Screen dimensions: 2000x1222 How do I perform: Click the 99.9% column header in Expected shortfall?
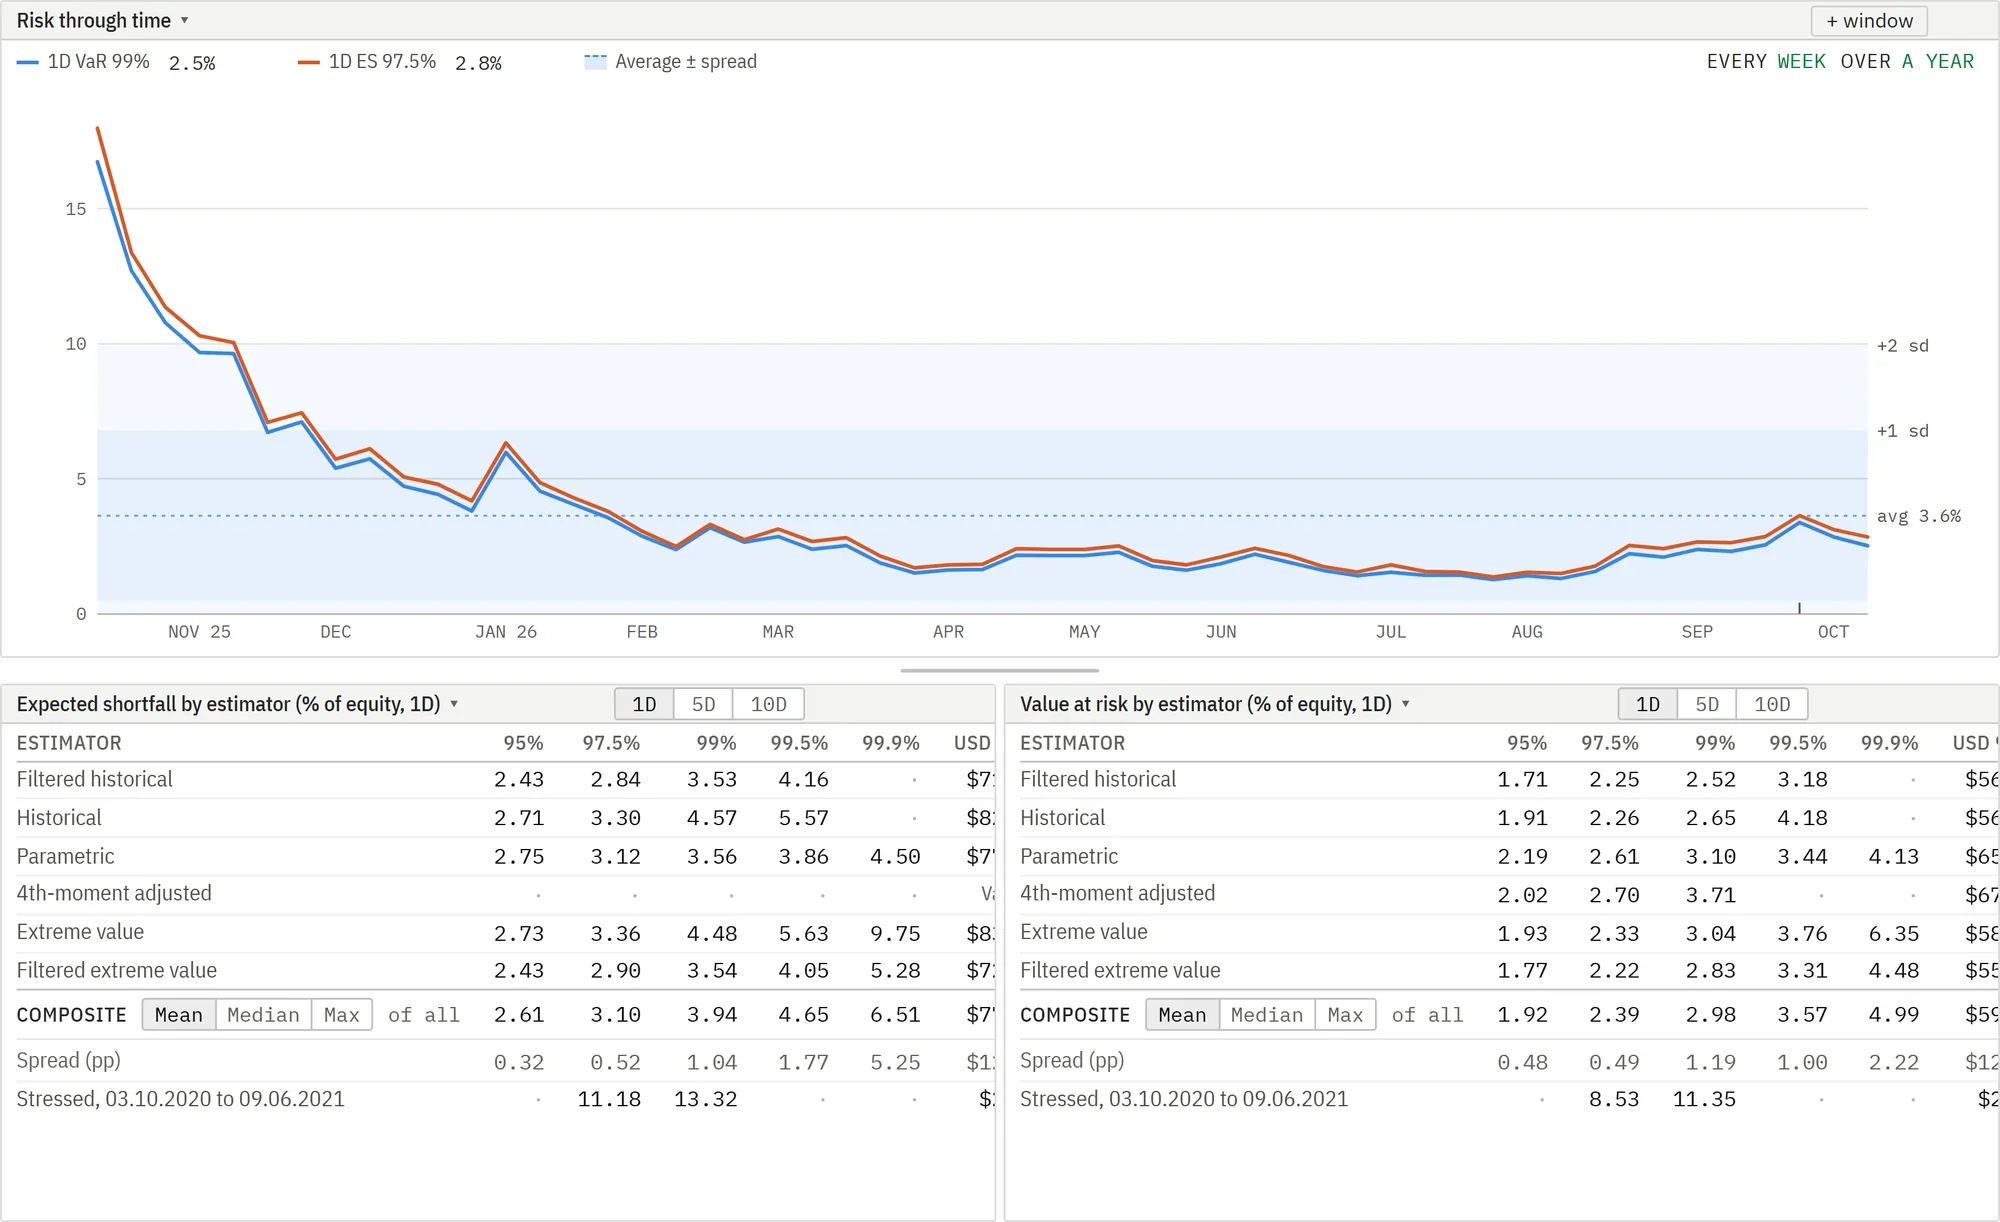890,743
